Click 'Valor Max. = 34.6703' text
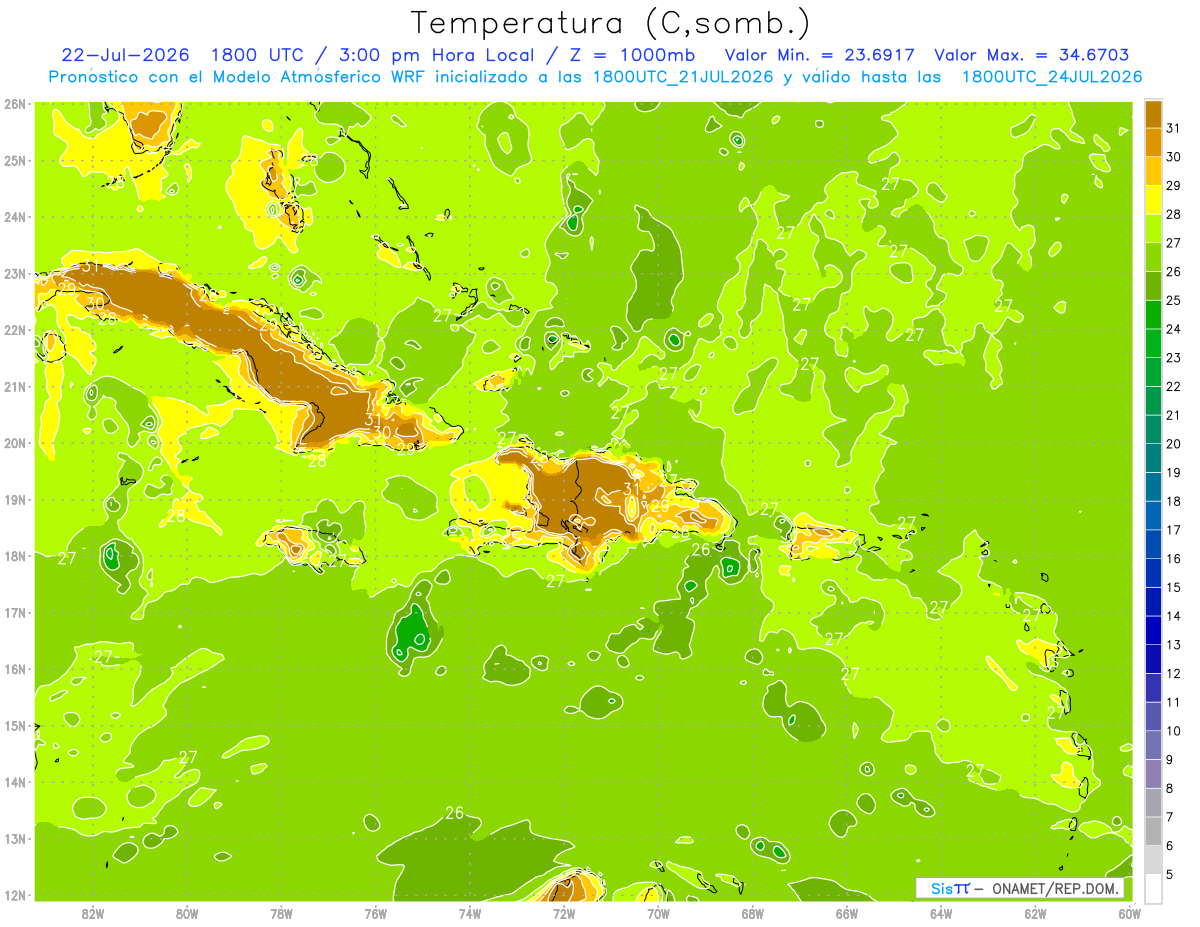The height and width of the screenshot is (927, 1200). pos(1032,55)
